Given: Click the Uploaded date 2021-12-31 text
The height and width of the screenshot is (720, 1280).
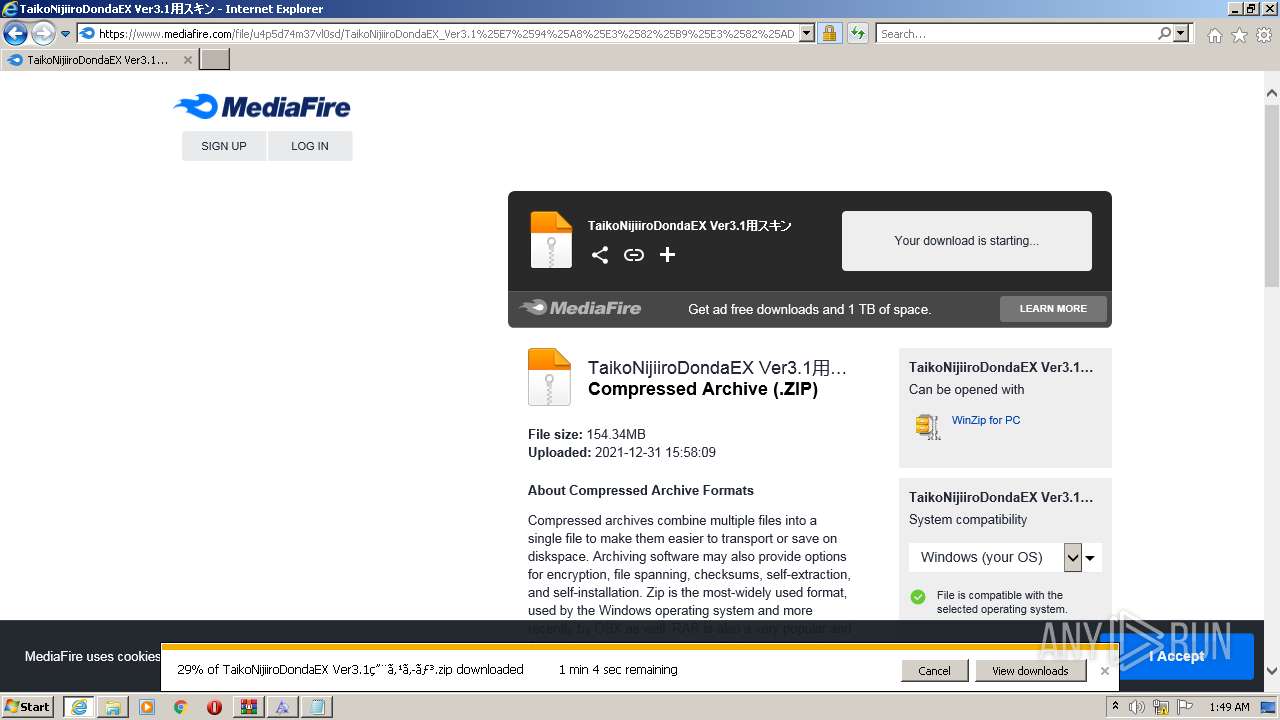Looking at the screenshot, I should [622, 452].
